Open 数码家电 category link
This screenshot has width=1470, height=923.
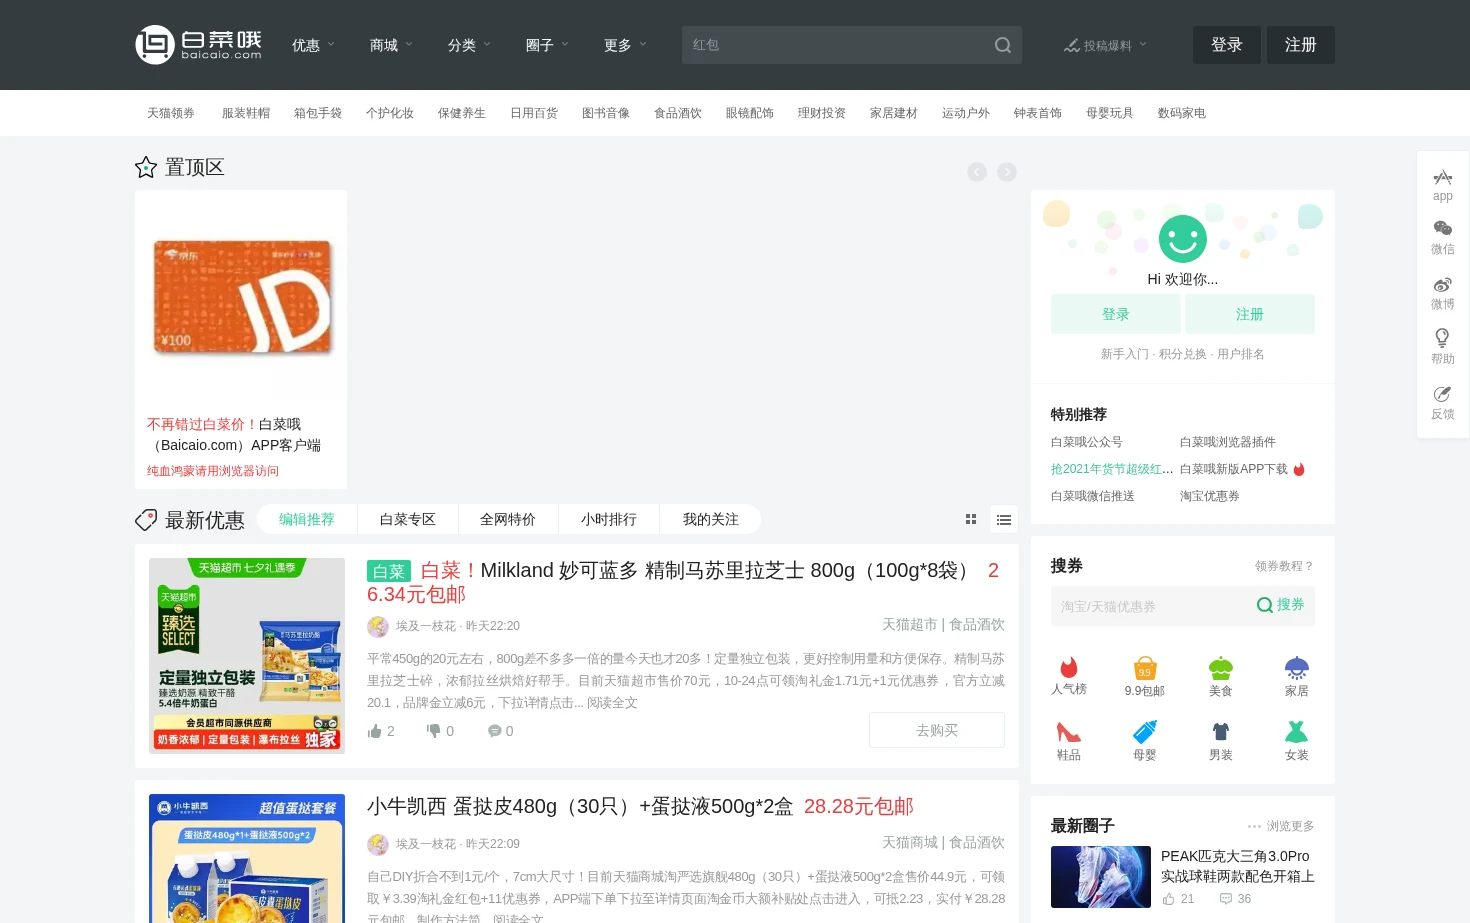(x=1182, y=113)
